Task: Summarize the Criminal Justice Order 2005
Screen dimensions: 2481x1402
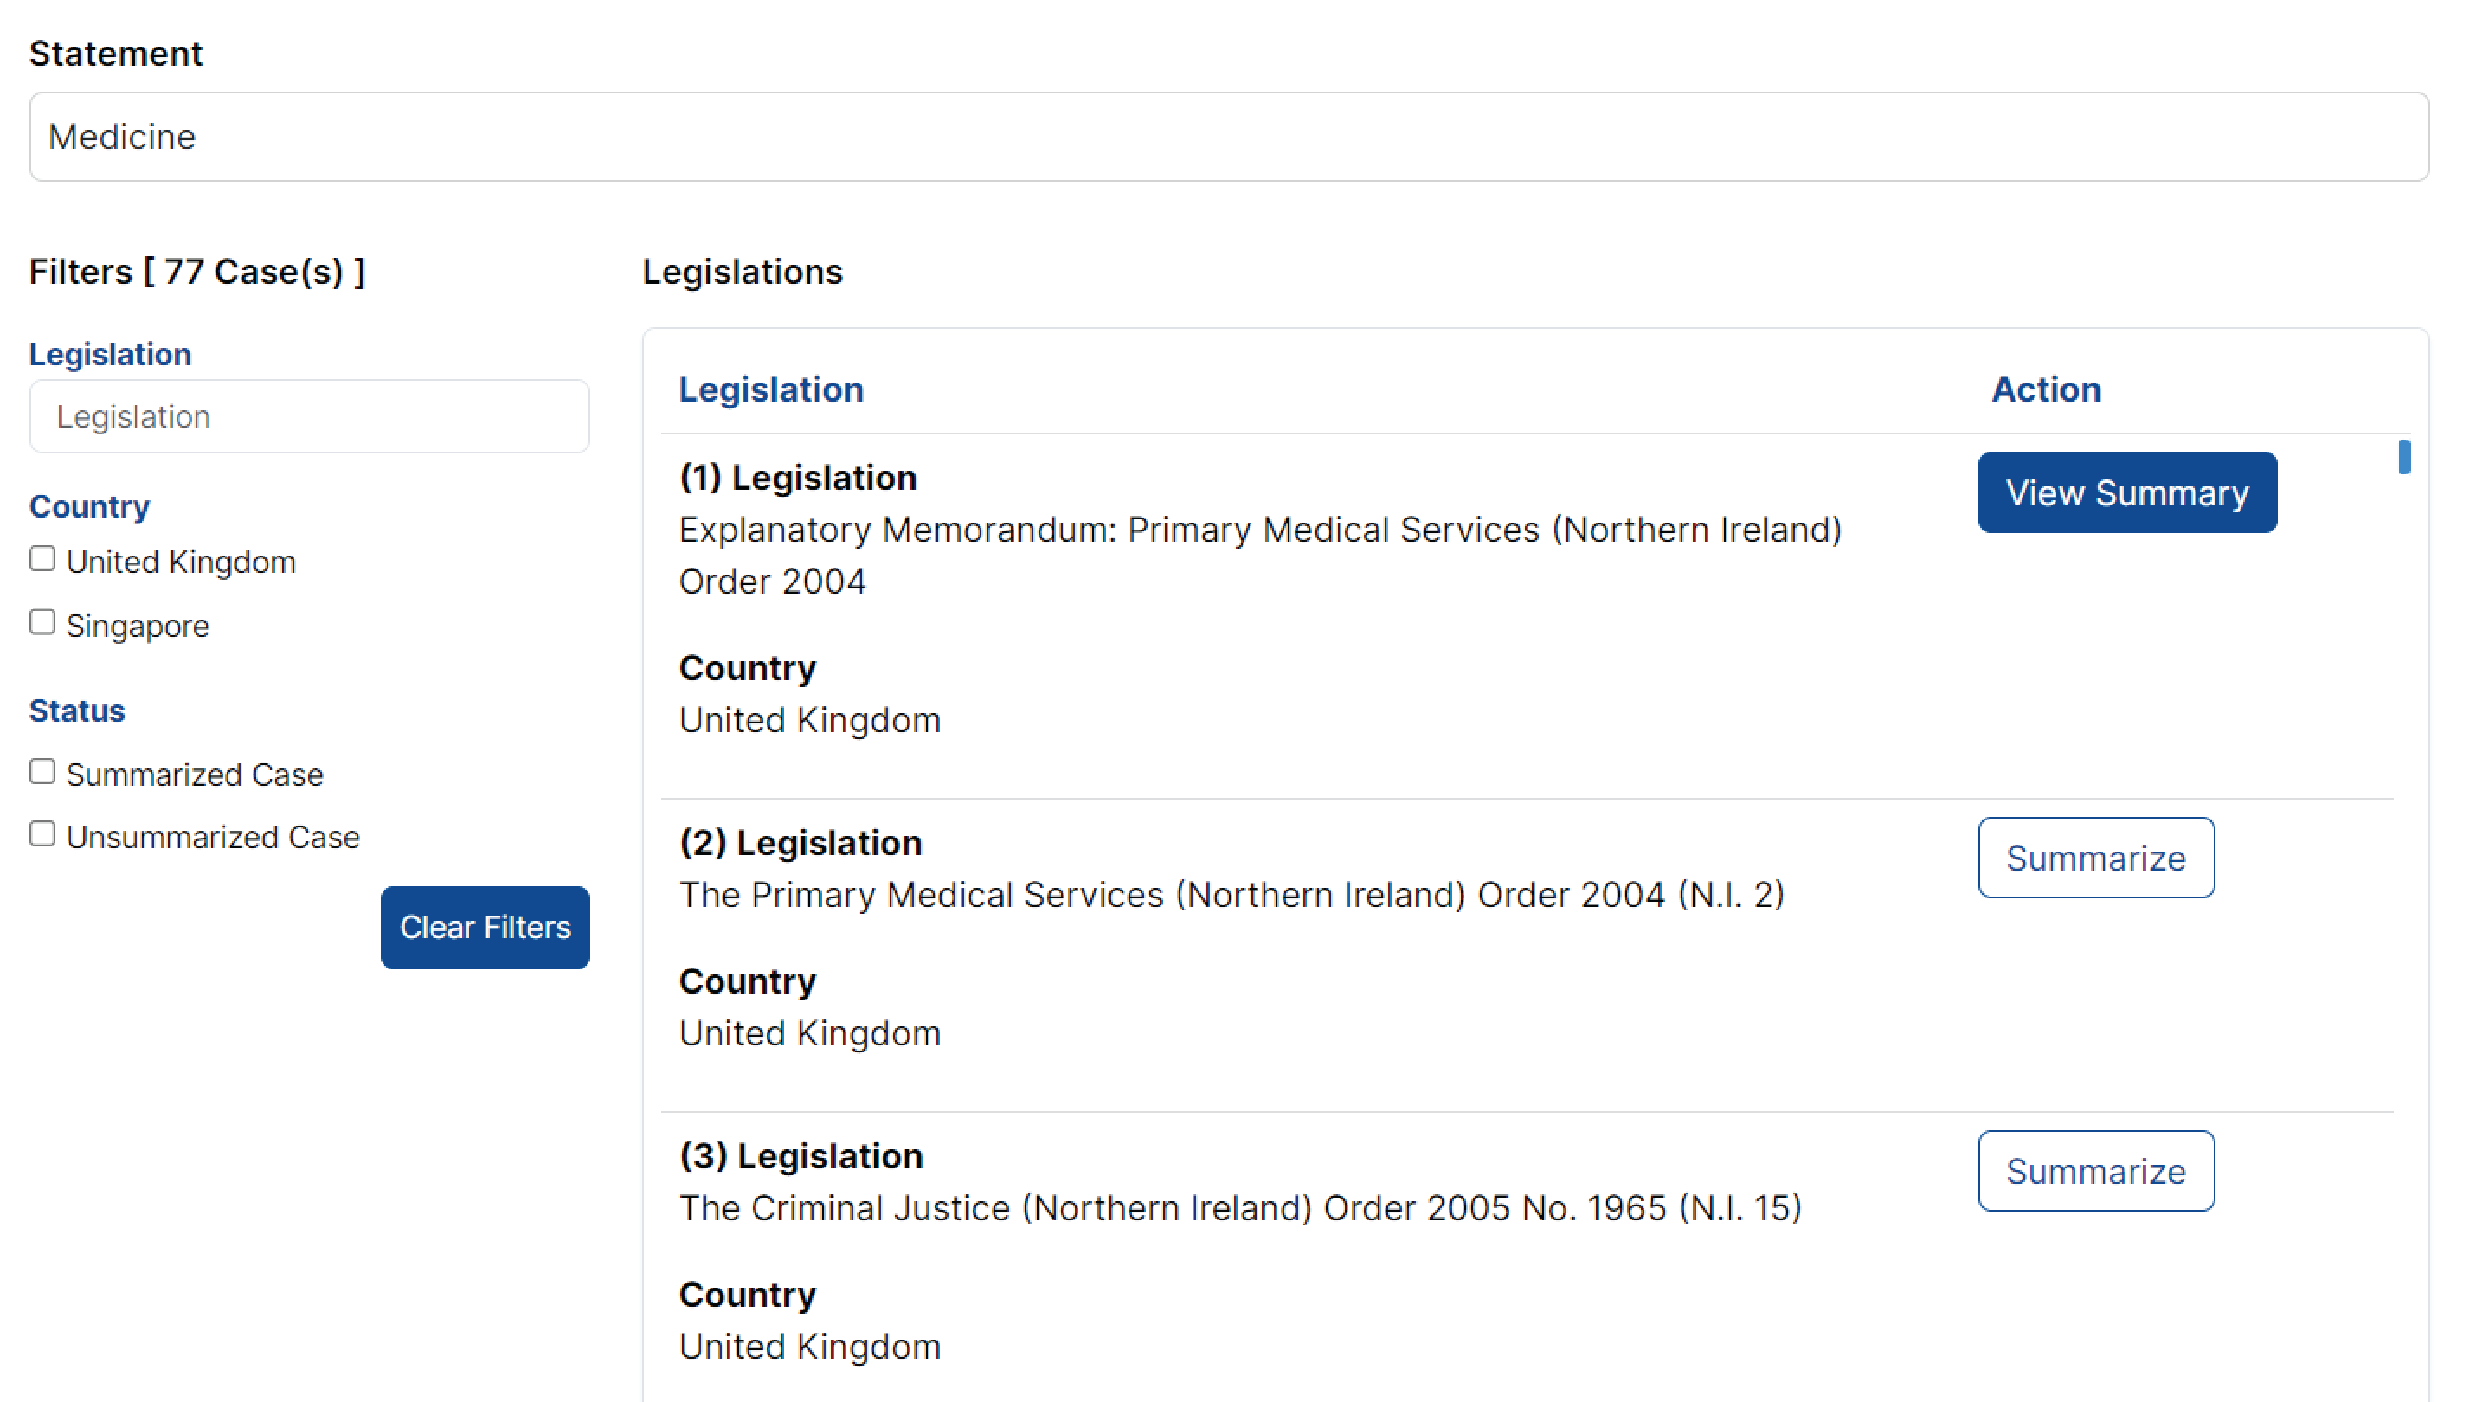Action: [2096, 1171]
